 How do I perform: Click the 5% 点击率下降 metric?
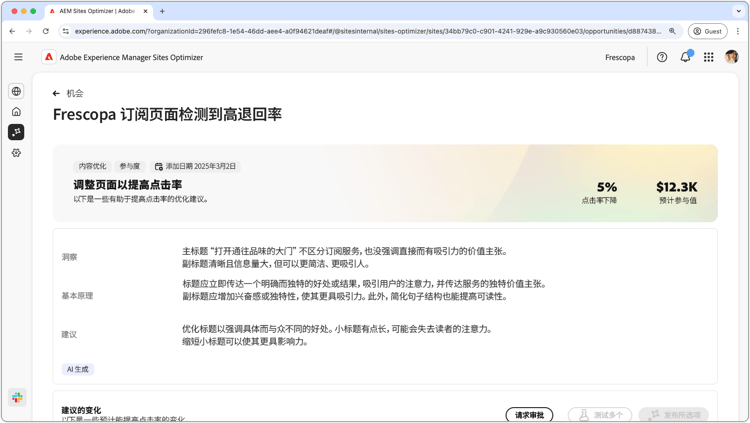point(600,192)
